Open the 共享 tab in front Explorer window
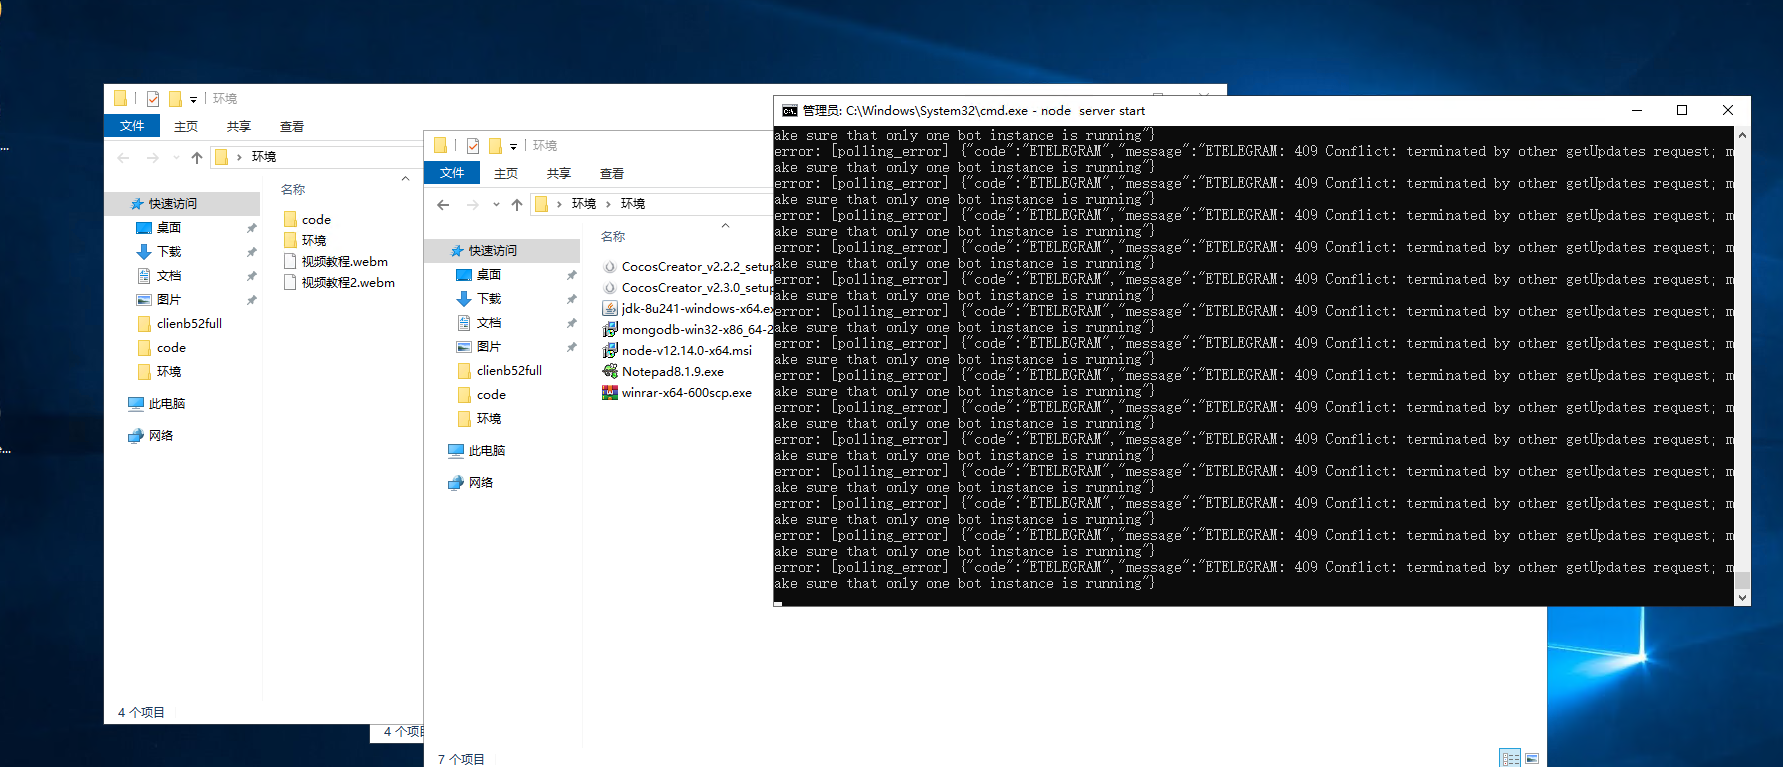This screenshot has width=1783, height=767. (x=558, y=173)
